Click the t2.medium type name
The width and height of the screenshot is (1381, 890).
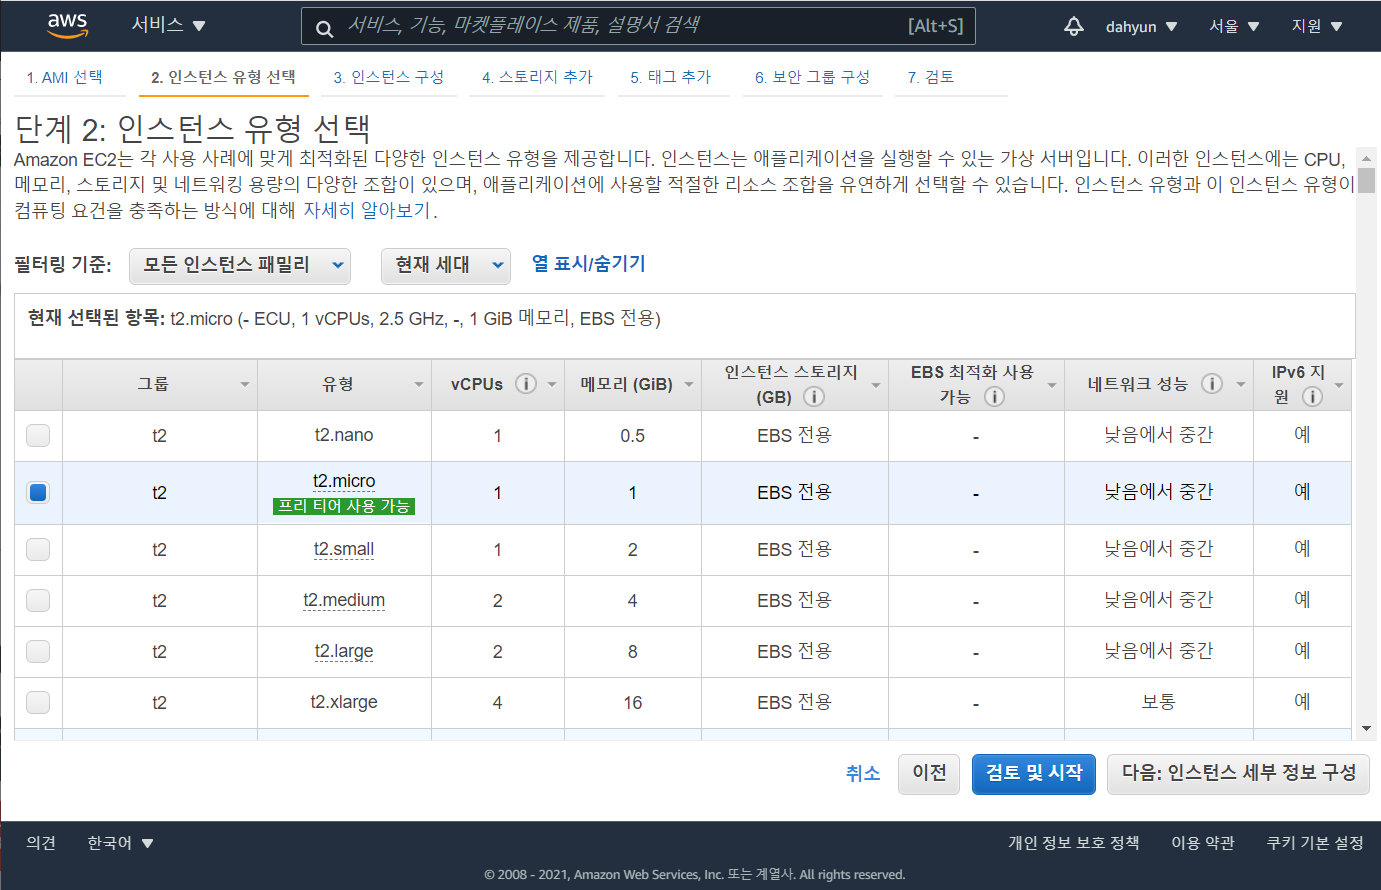coord(344,600)
